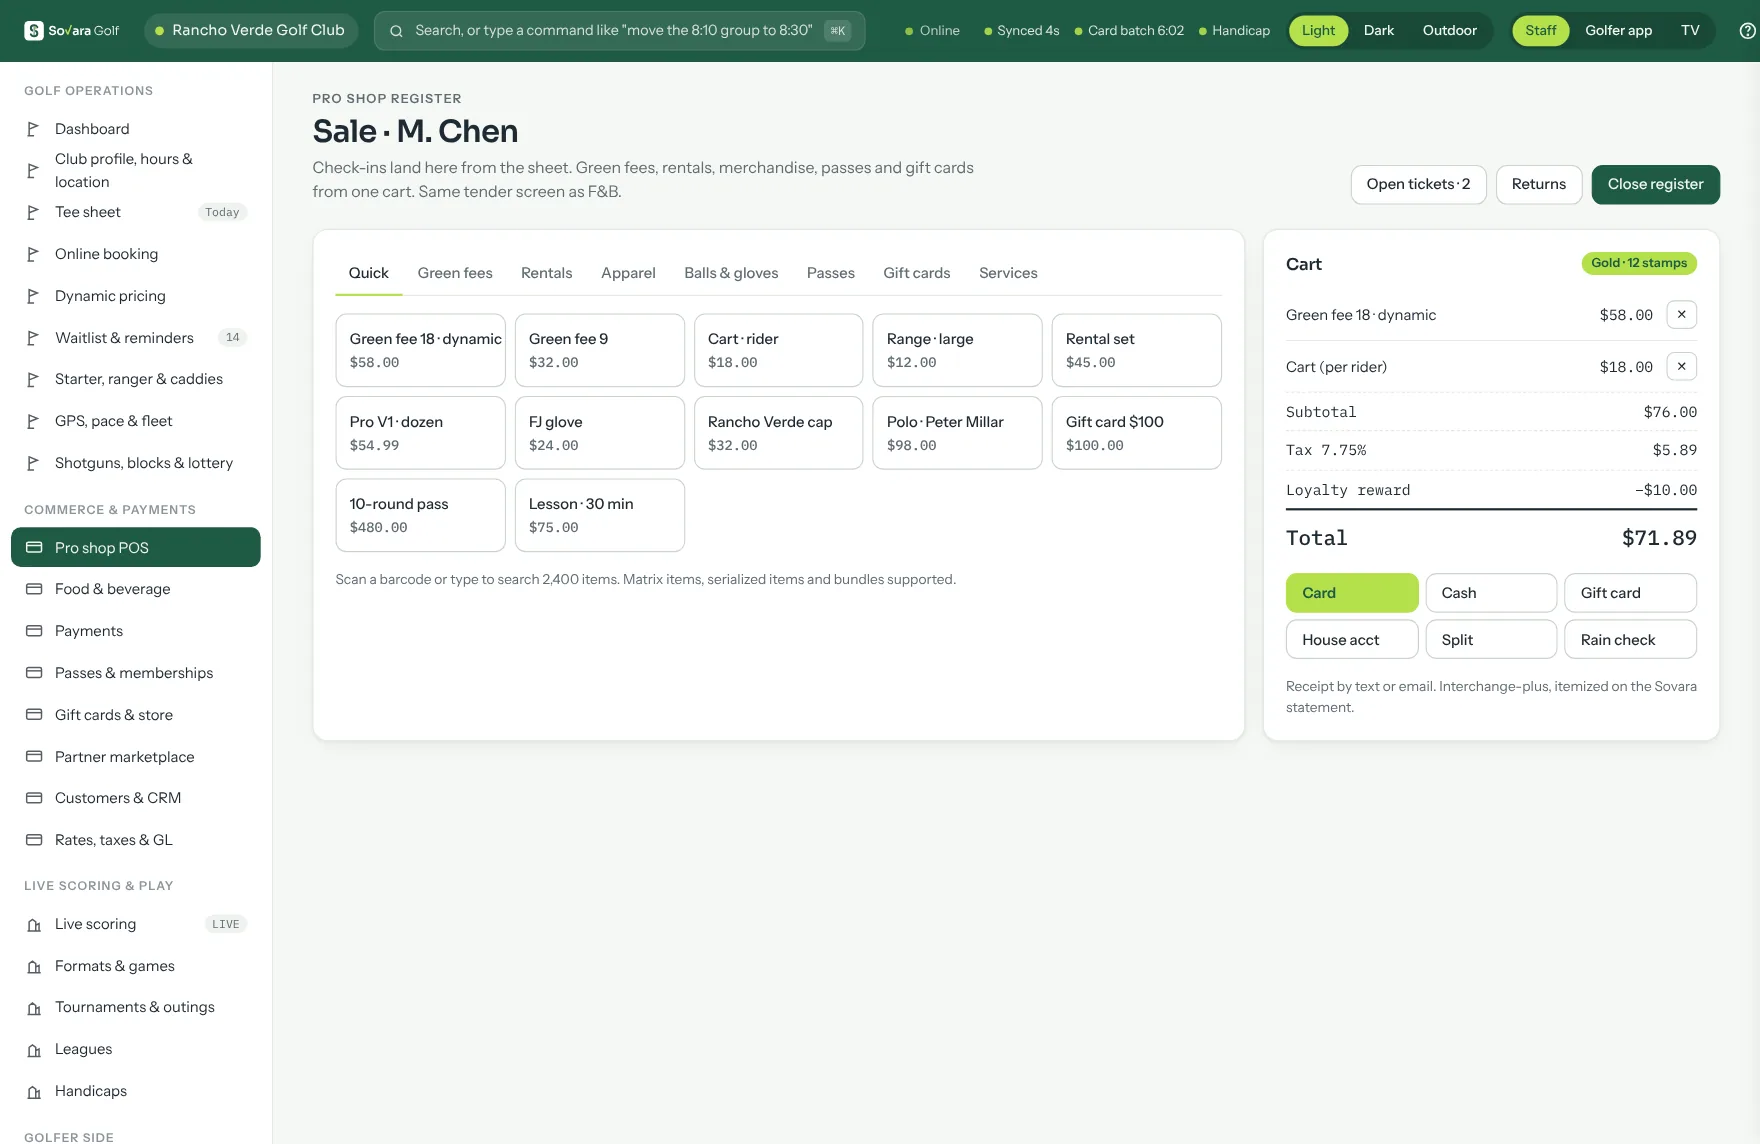Click the Live scoring icon

pos(34,925)
